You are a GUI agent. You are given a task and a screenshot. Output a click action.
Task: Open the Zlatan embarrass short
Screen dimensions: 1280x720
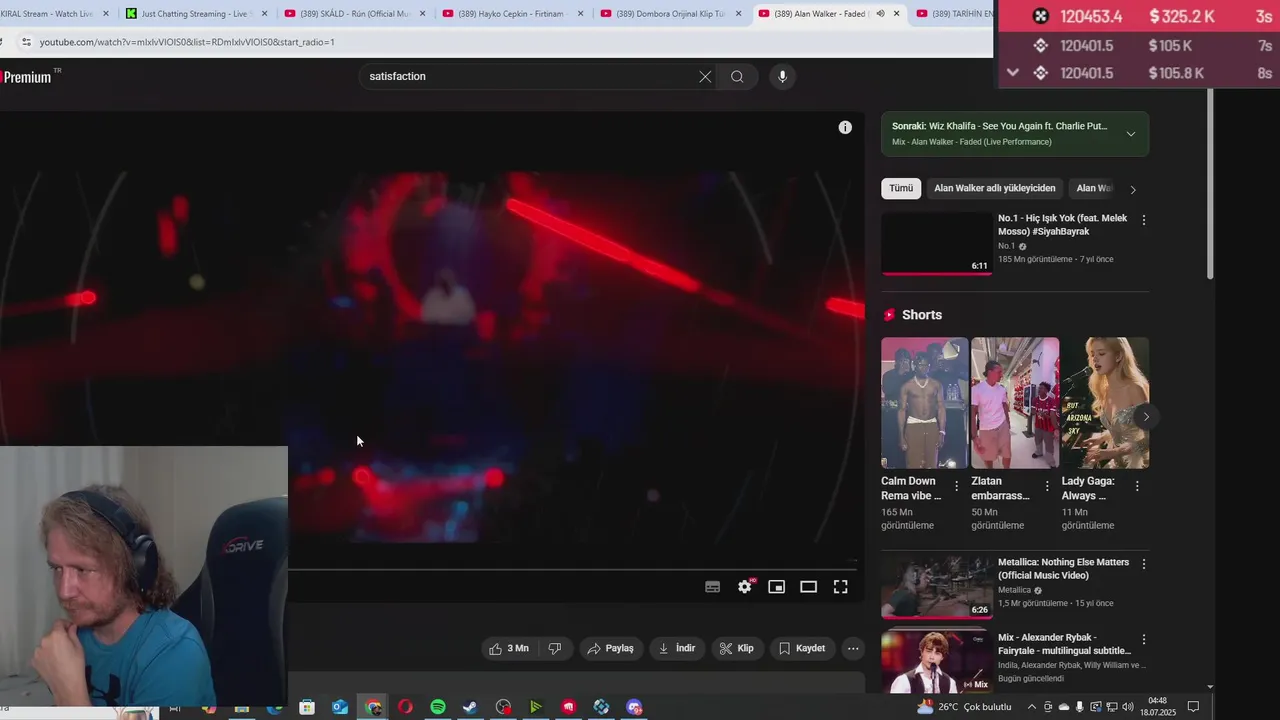pyautogui.click(x=1014, y=403)
